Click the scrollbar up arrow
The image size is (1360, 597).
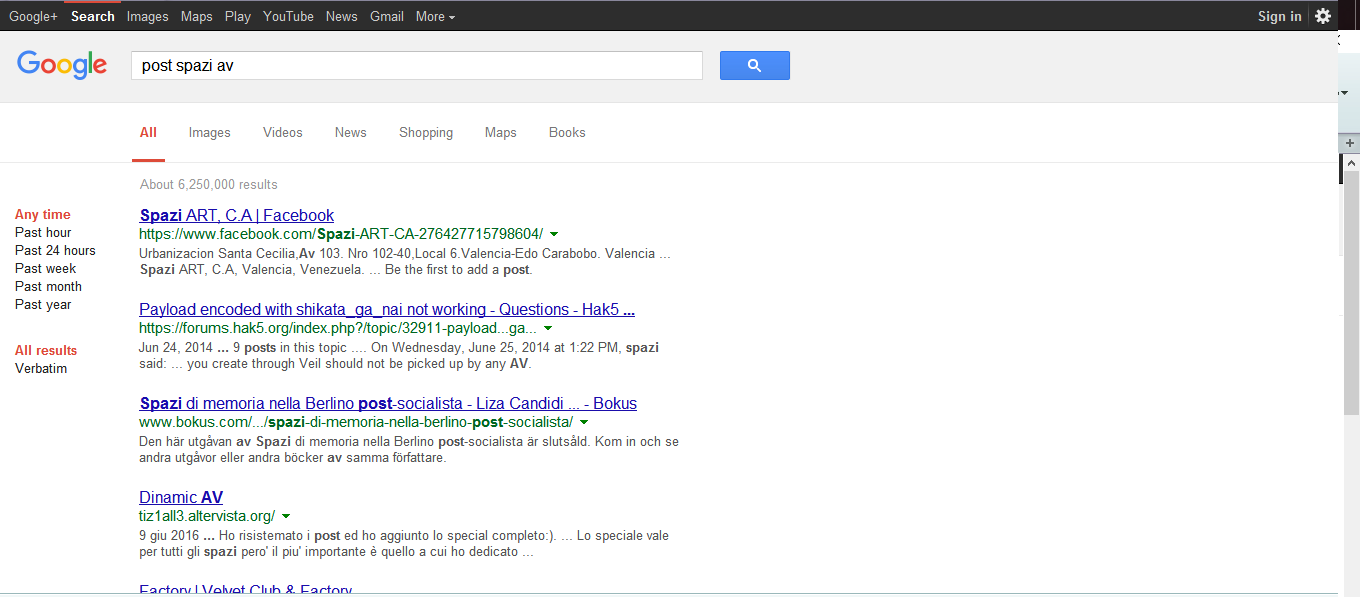1350,162
